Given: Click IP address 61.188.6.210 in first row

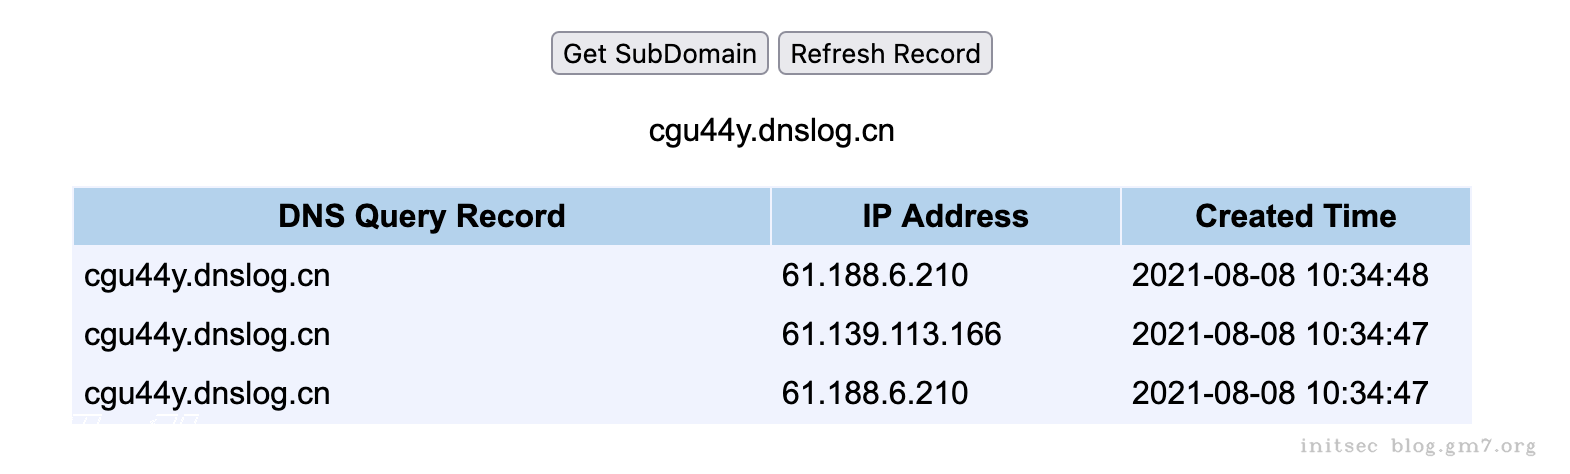Looking at the screenshot, I should 874,275.
